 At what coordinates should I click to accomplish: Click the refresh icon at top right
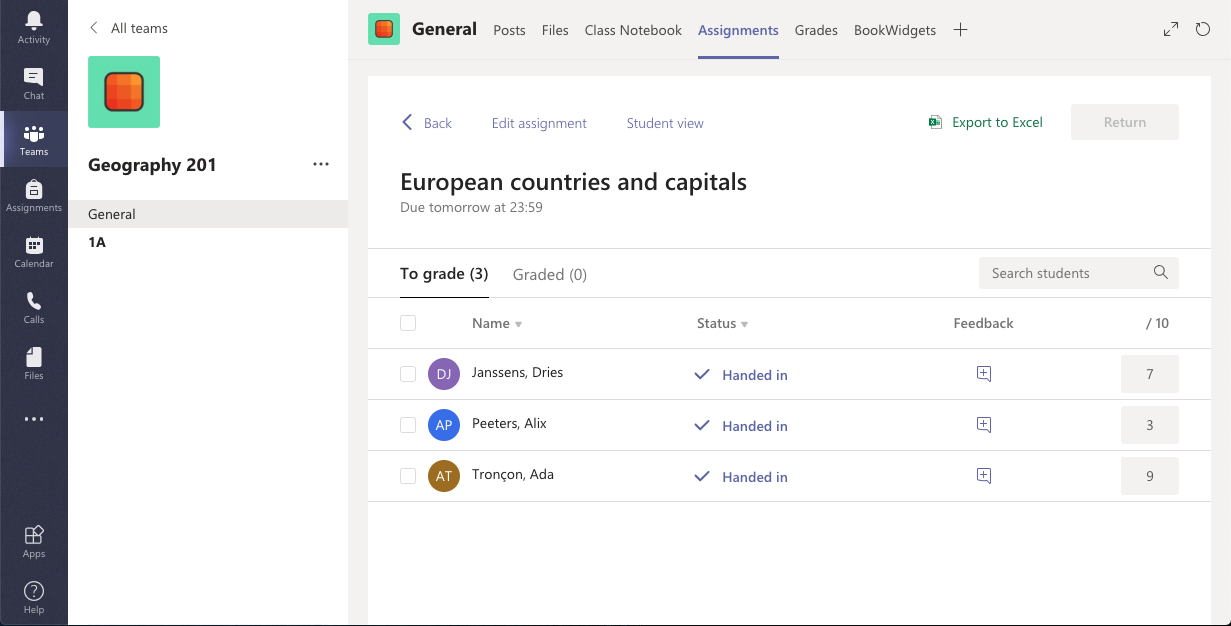tap(1203, 30)
